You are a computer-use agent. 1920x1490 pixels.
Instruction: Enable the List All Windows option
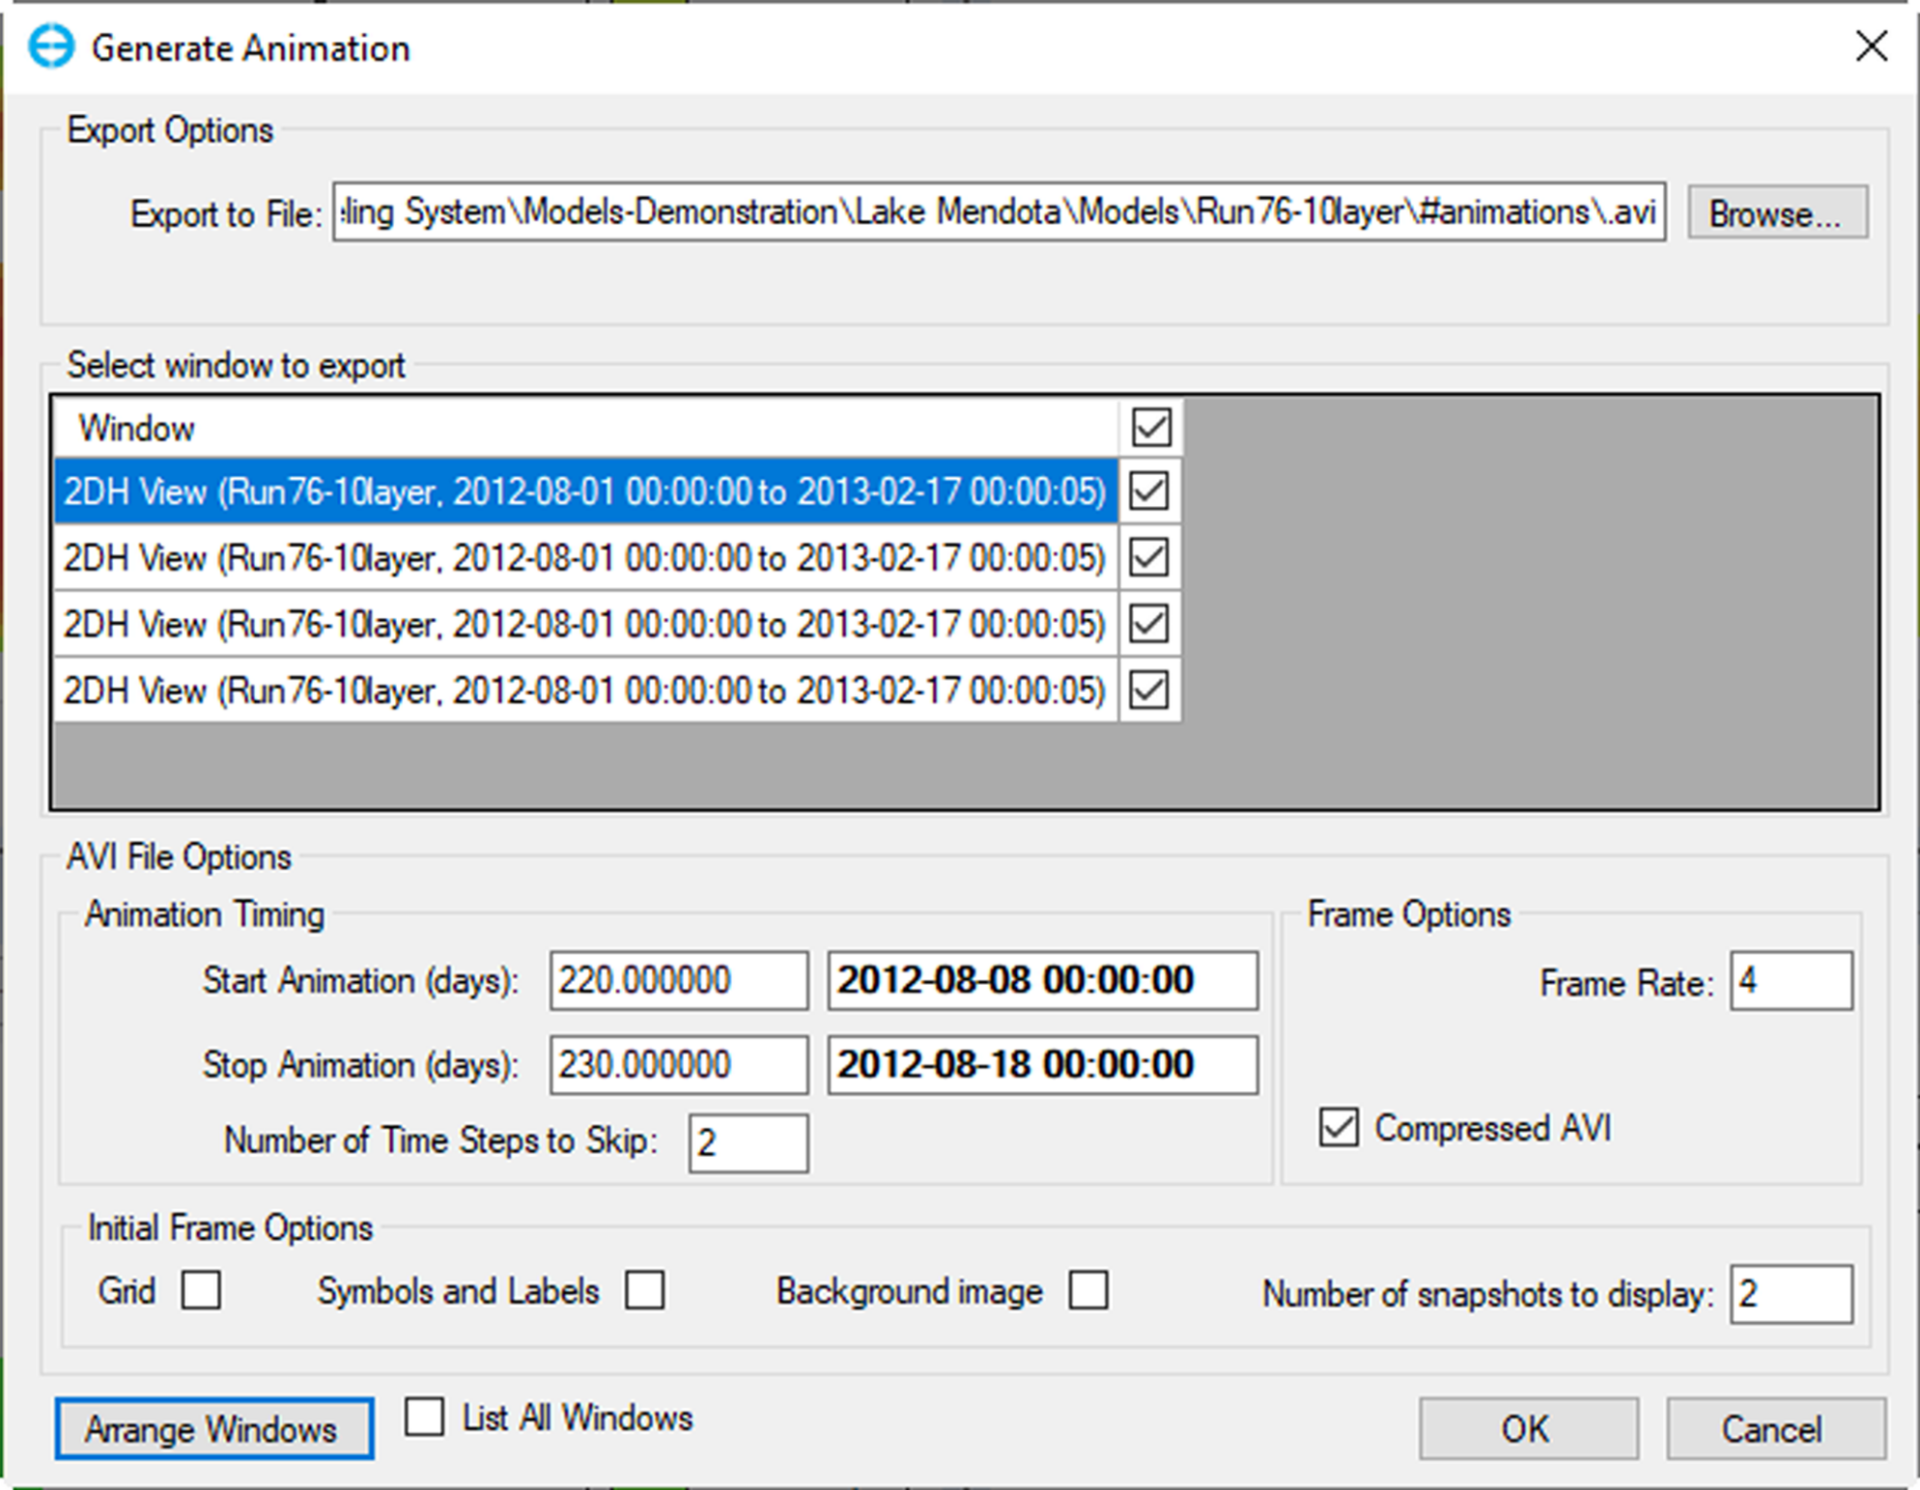(424, 1417)
